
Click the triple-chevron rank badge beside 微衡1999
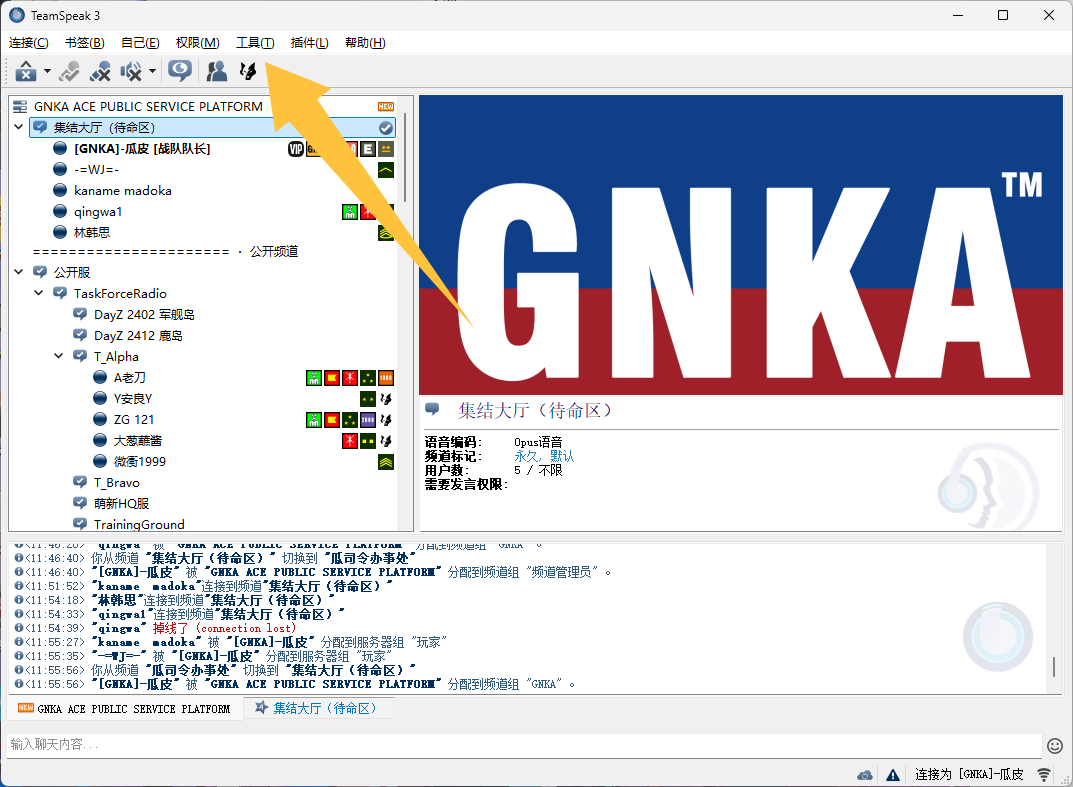pos(386,462)
